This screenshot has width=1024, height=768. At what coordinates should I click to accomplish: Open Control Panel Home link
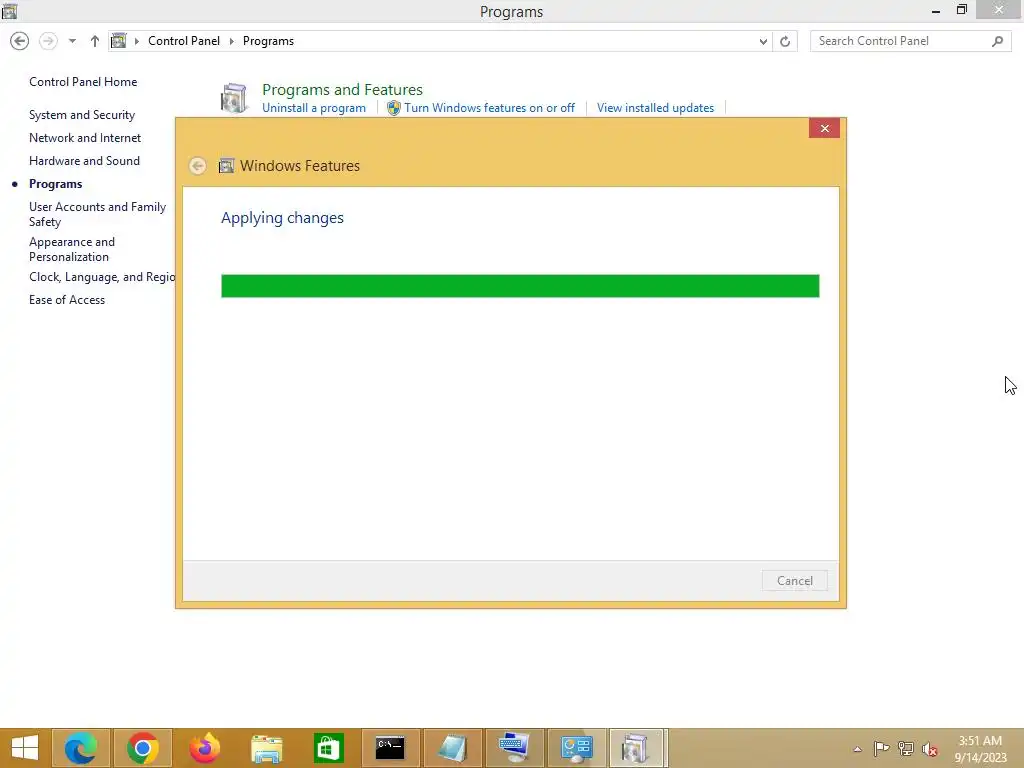(83, 82)
